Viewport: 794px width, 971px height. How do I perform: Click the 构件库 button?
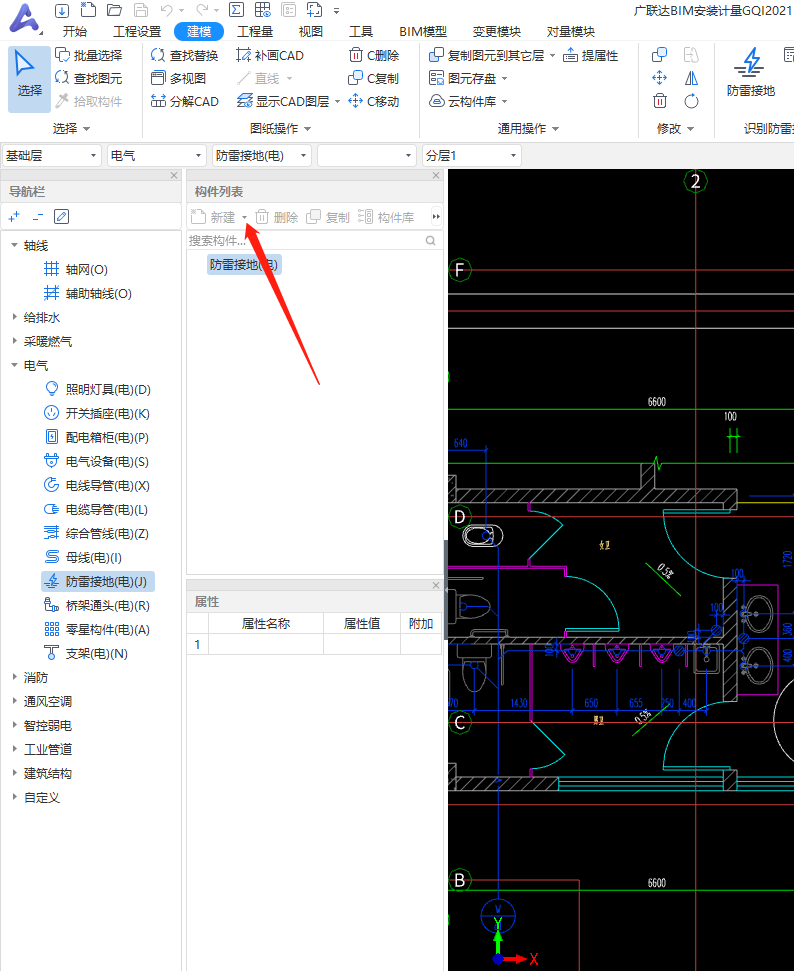pos(386,217)
